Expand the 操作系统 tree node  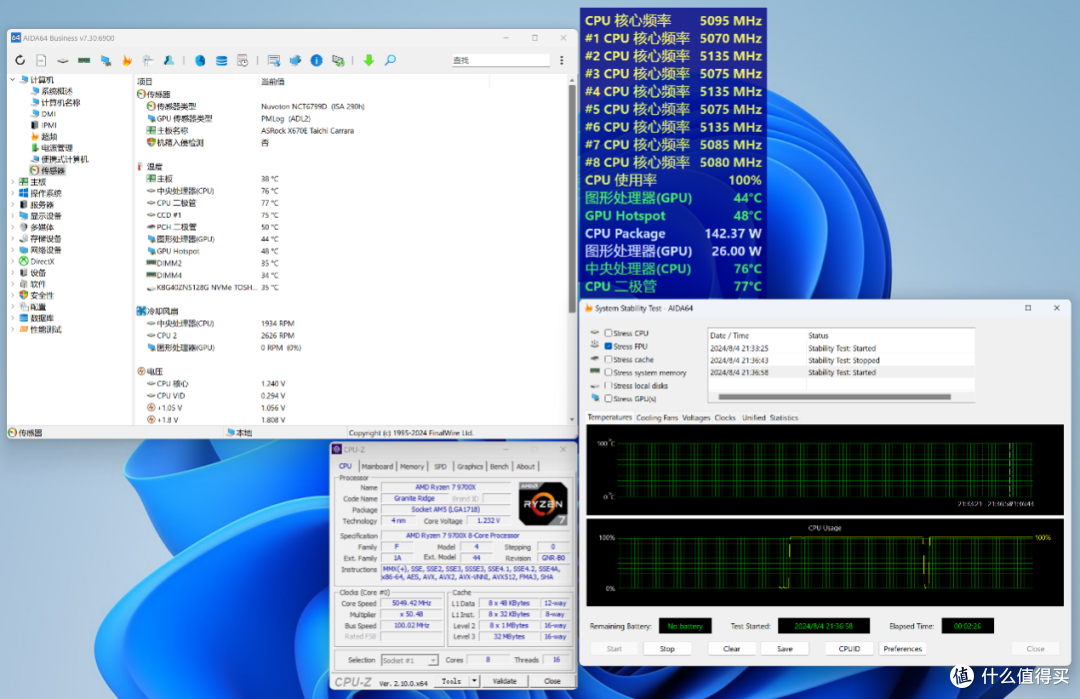click(x=12, y=194)
